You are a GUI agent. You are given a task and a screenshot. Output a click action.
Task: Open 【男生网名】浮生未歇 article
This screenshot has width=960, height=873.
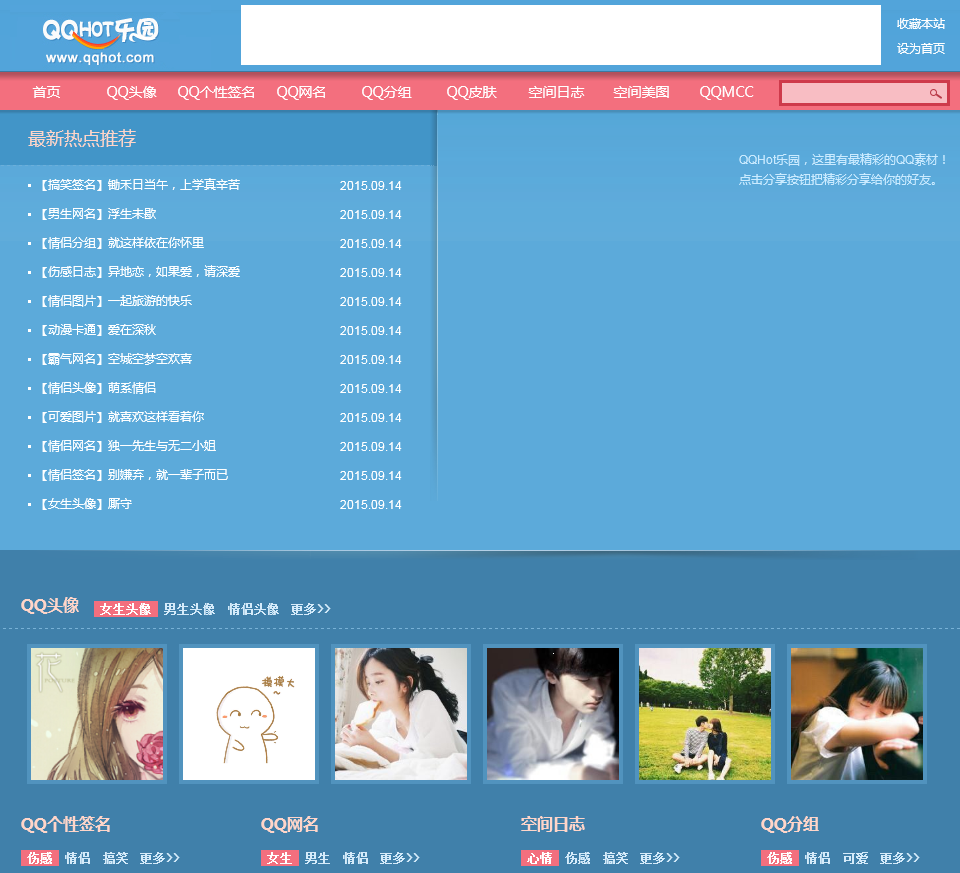(x=99, y=214)
